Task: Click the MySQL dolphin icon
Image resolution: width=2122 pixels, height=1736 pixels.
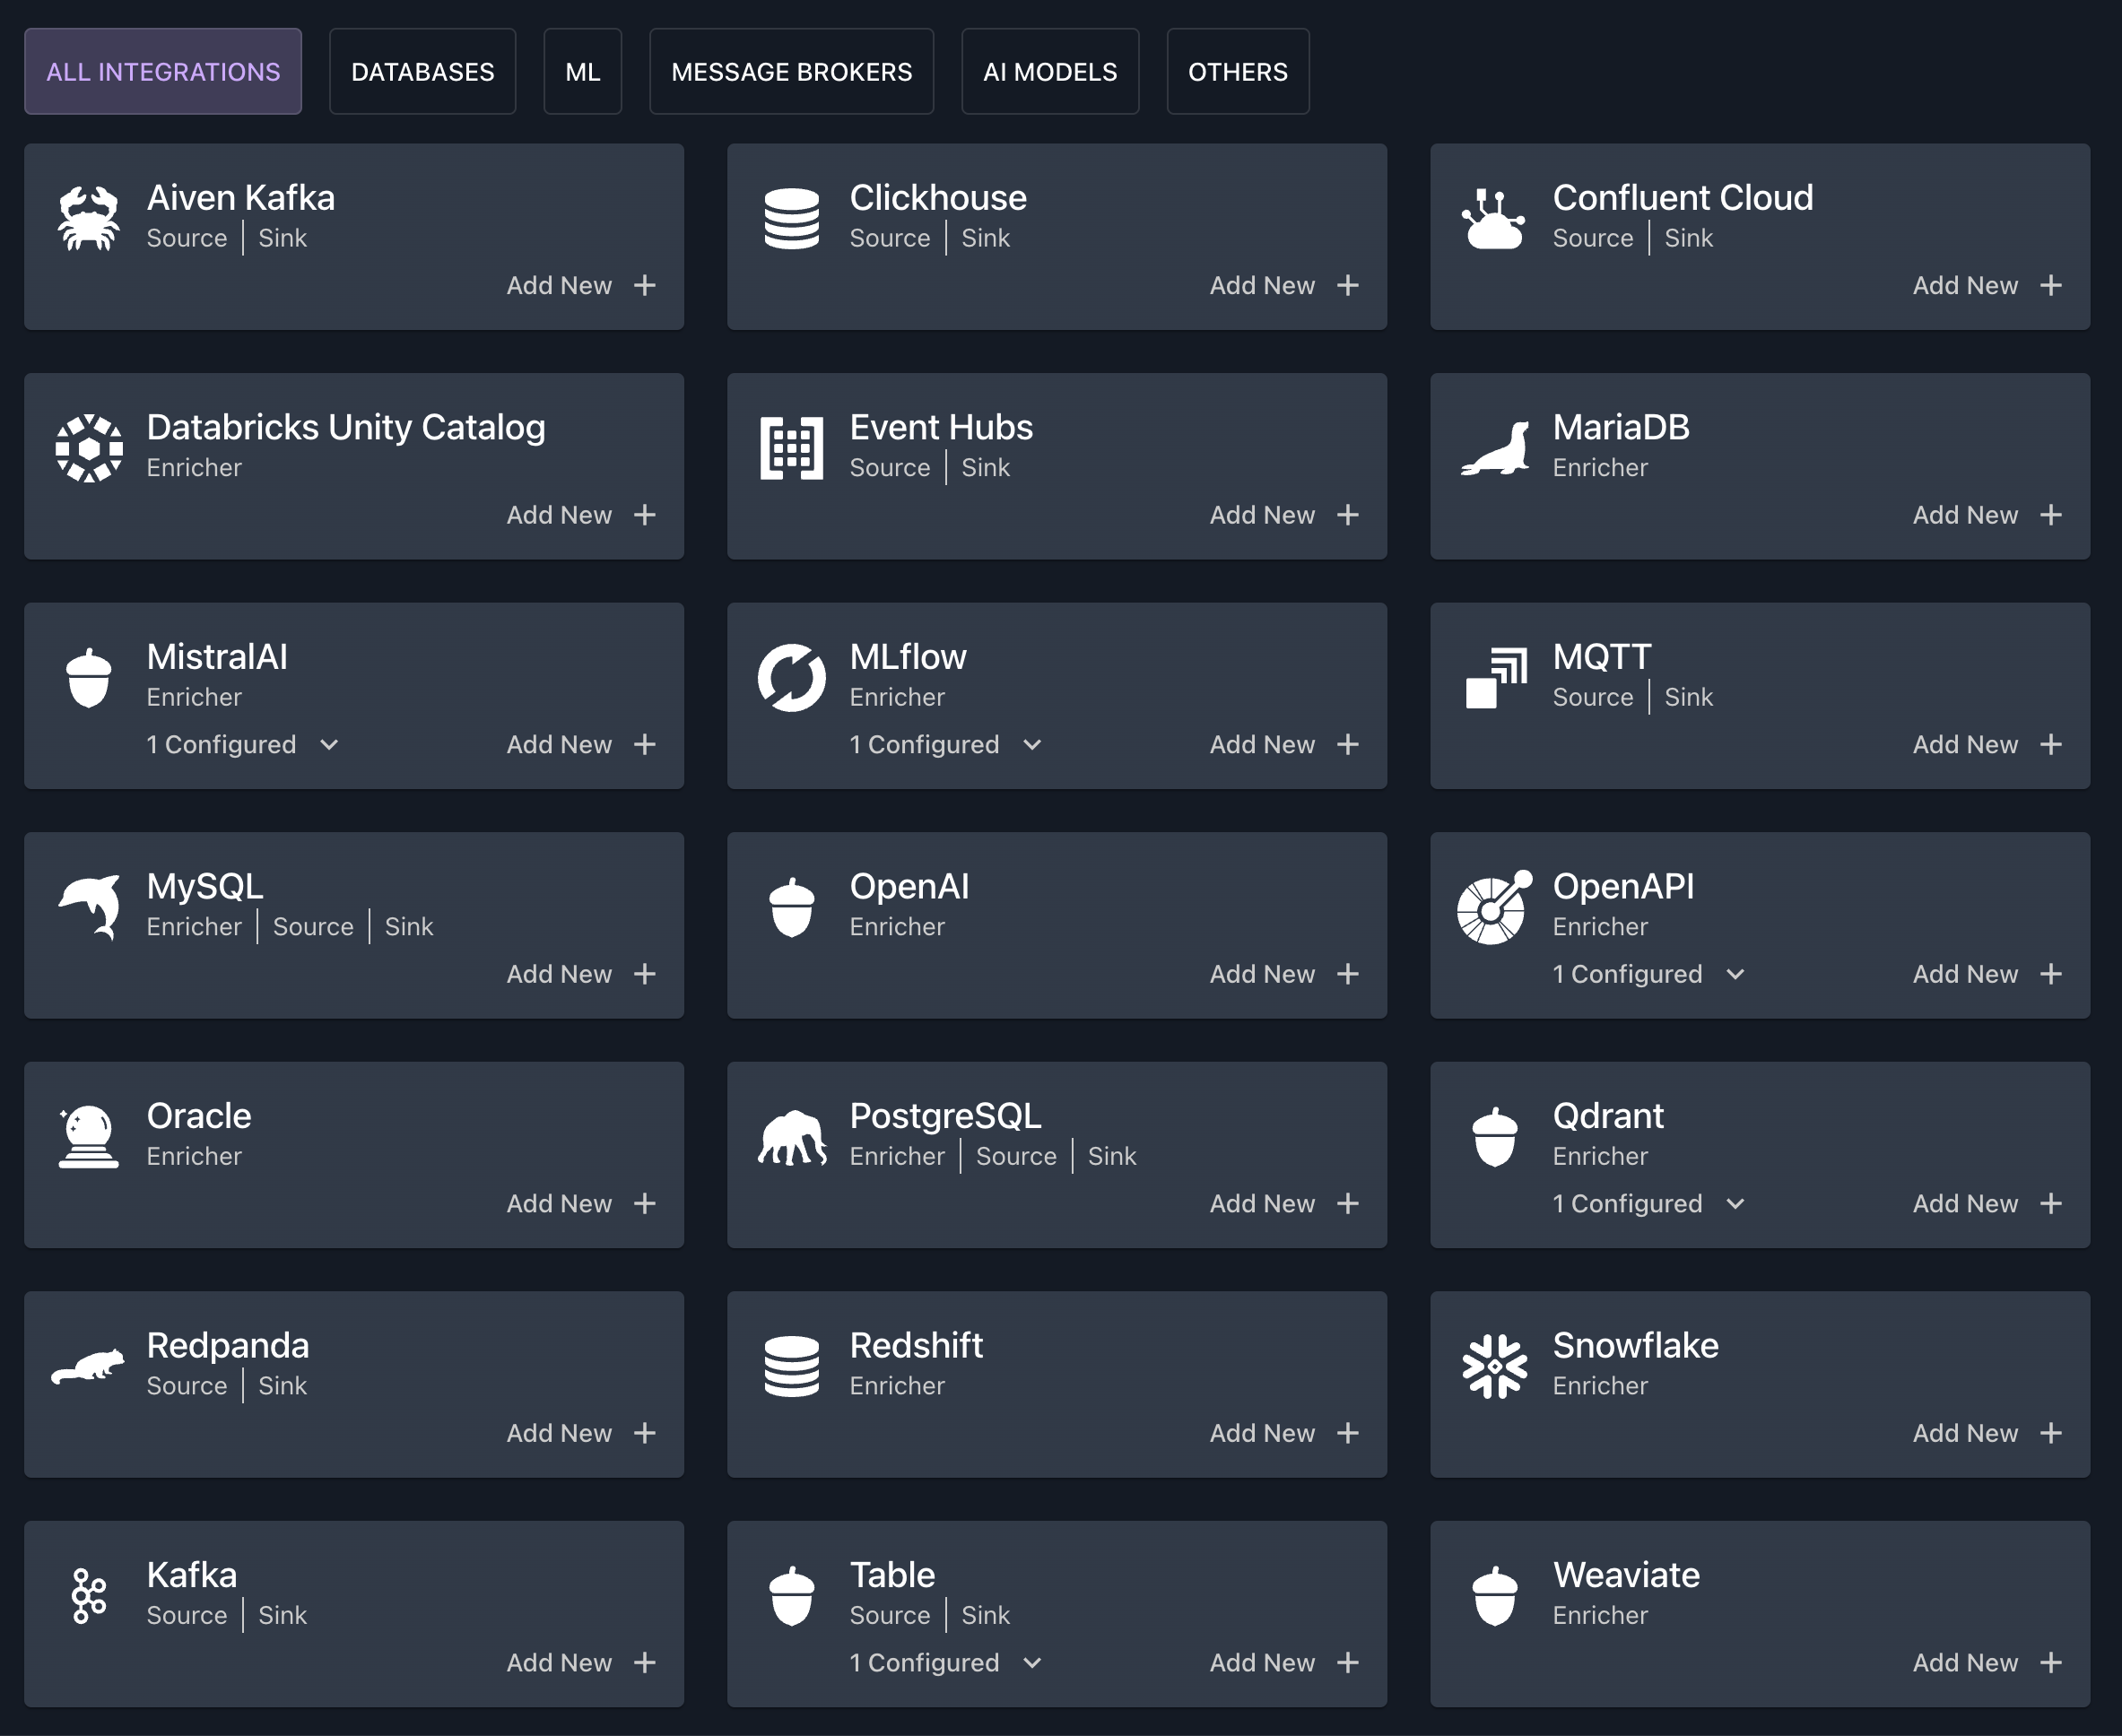Action: coord(89,907)
